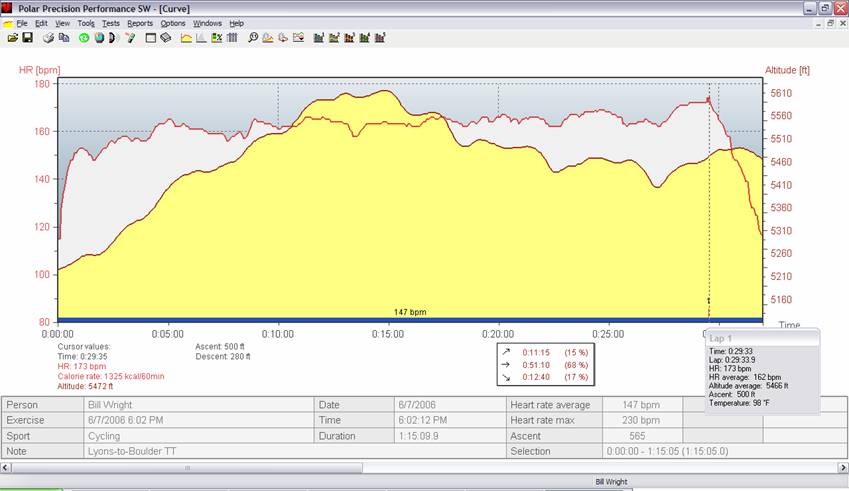This screenshot has height=491, width=849.
Task: Open the Reports menu
Action: (140, 24)
